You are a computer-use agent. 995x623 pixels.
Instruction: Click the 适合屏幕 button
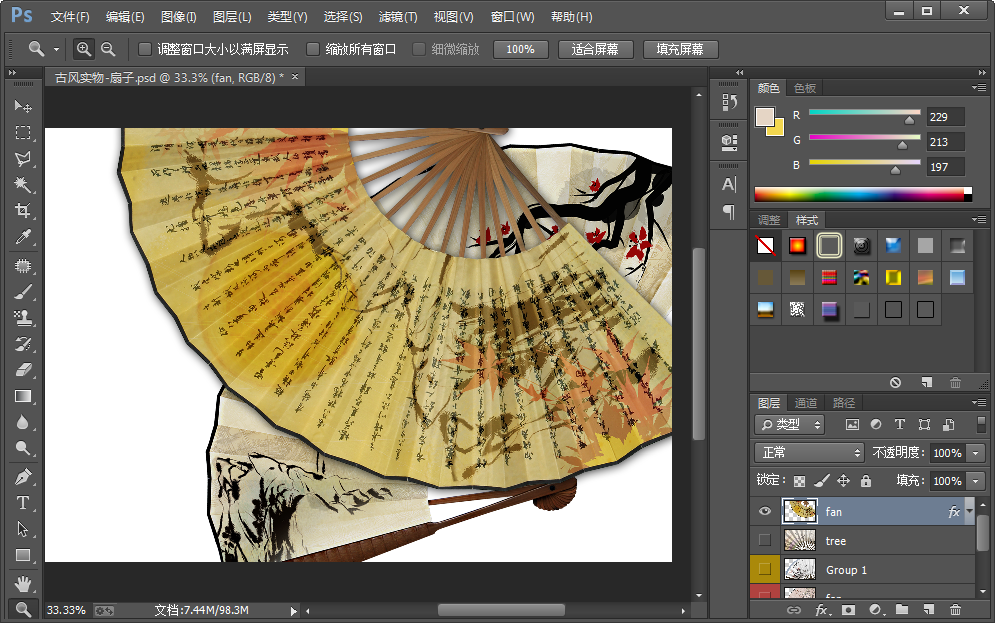coord(594,49)
